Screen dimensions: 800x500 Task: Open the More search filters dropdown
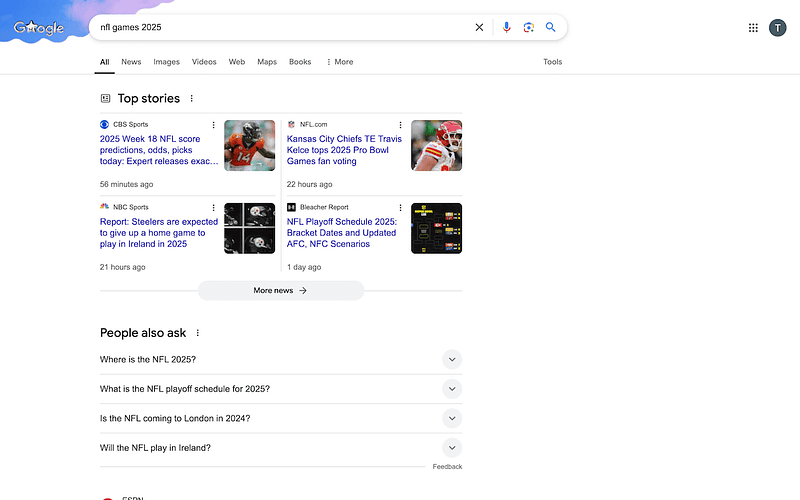point(339,62)
